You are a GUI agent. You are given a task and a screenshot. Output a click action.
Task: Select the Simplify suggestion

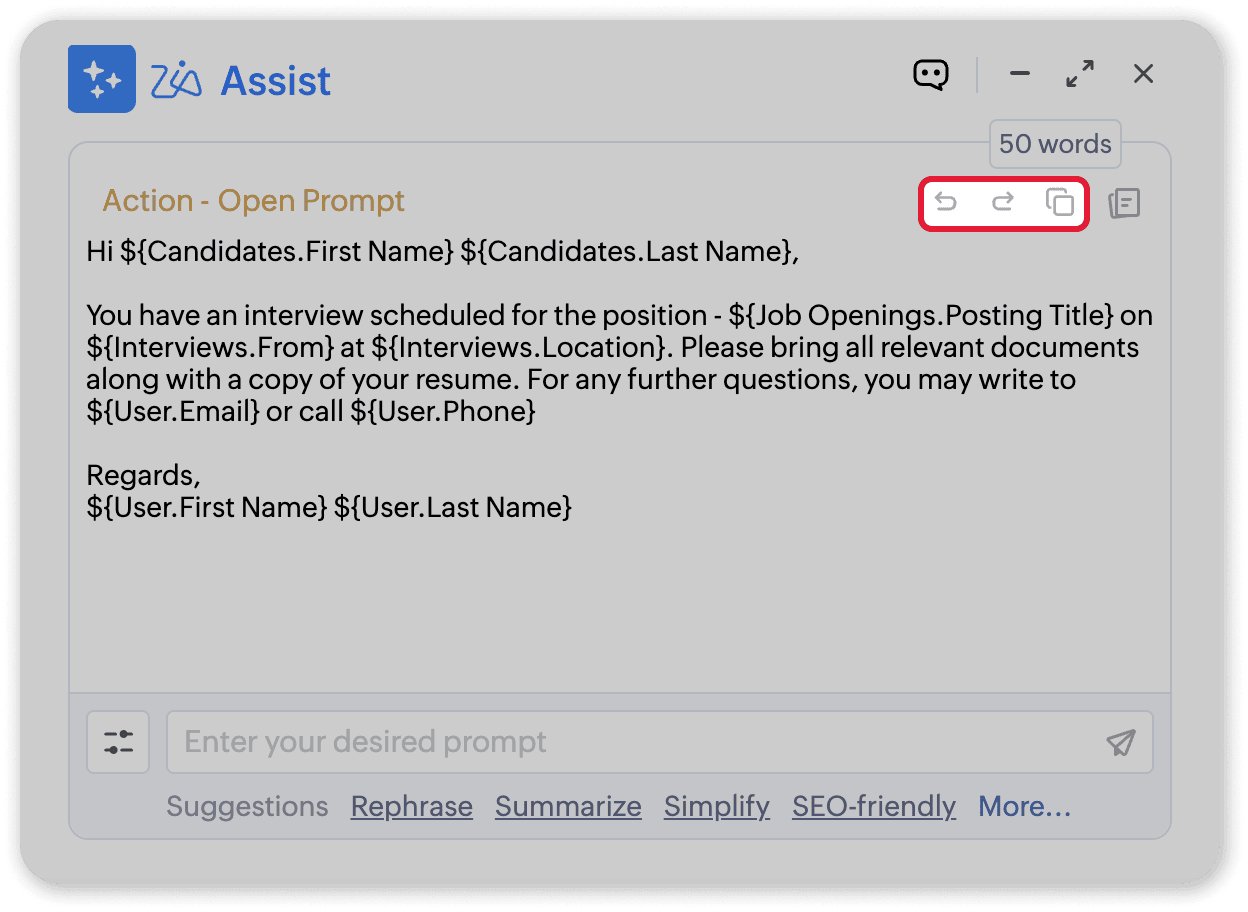(x=717, y=806)
